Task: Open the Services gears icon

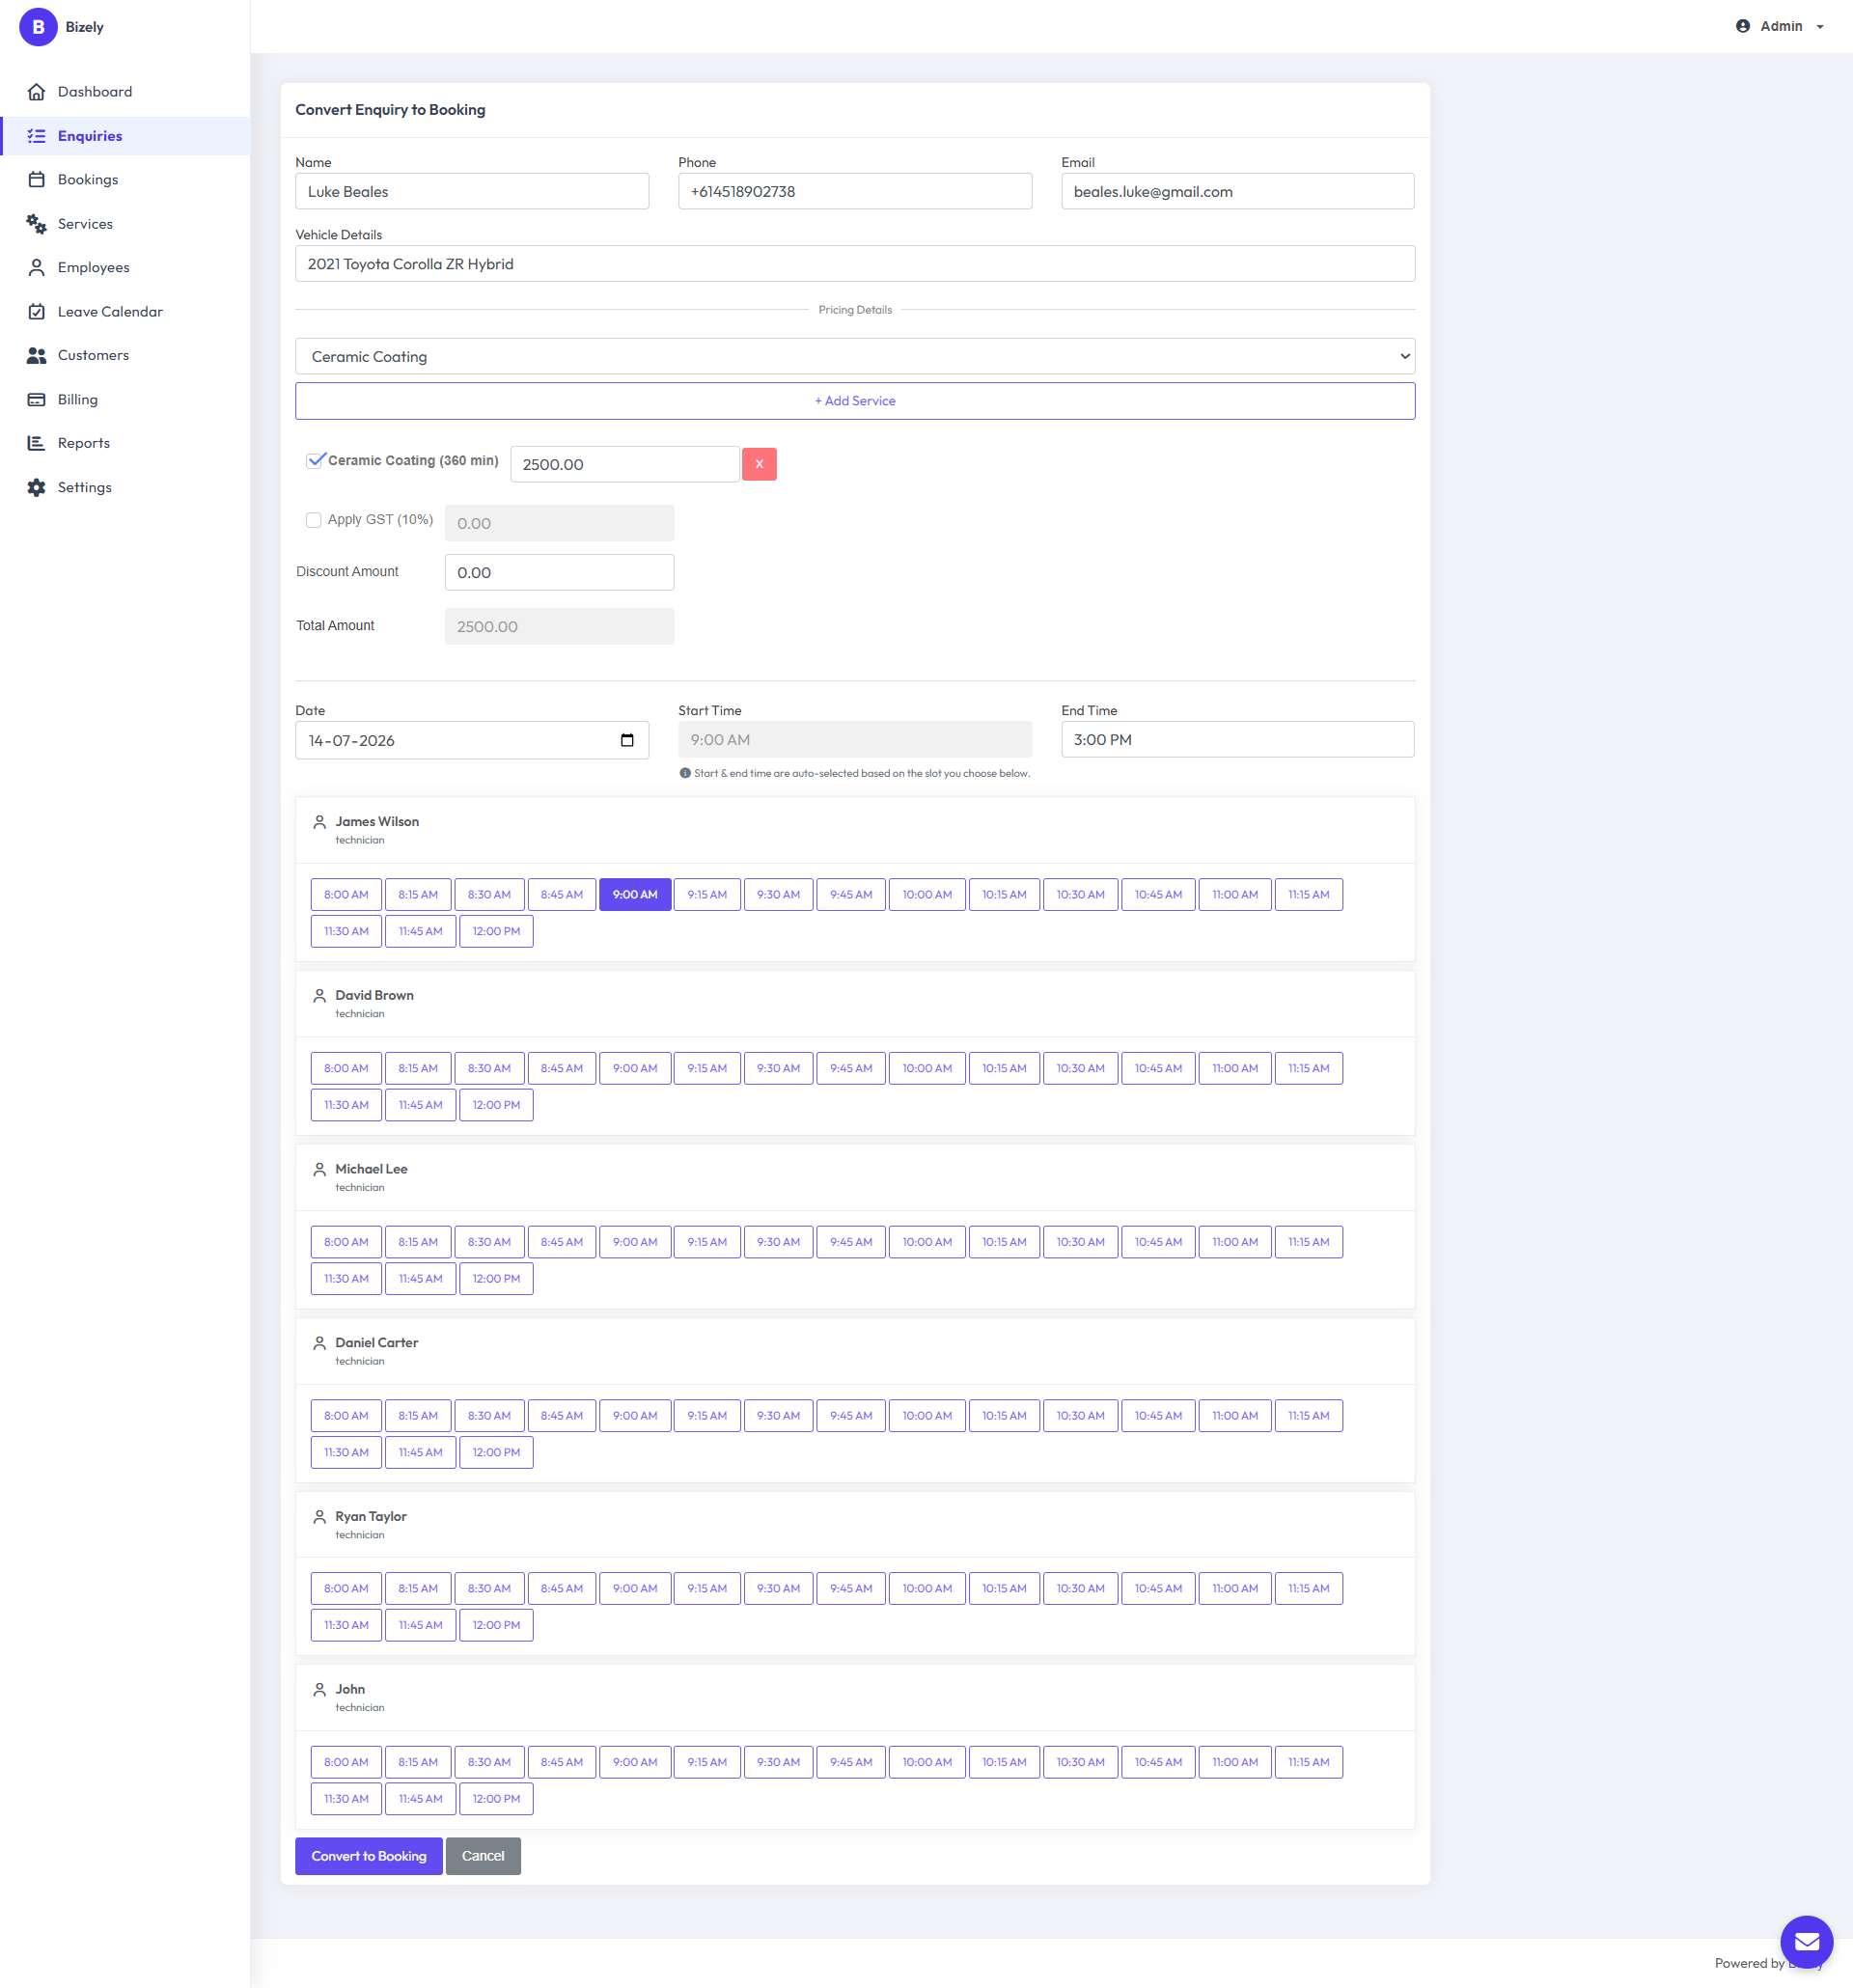Action: tap(37, 224)
